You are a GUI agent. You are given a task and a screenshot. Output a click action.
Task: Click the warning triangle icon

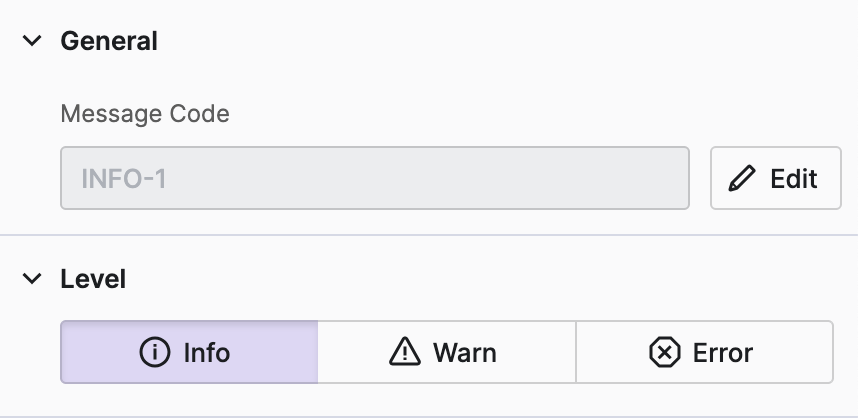coord(405,352)
